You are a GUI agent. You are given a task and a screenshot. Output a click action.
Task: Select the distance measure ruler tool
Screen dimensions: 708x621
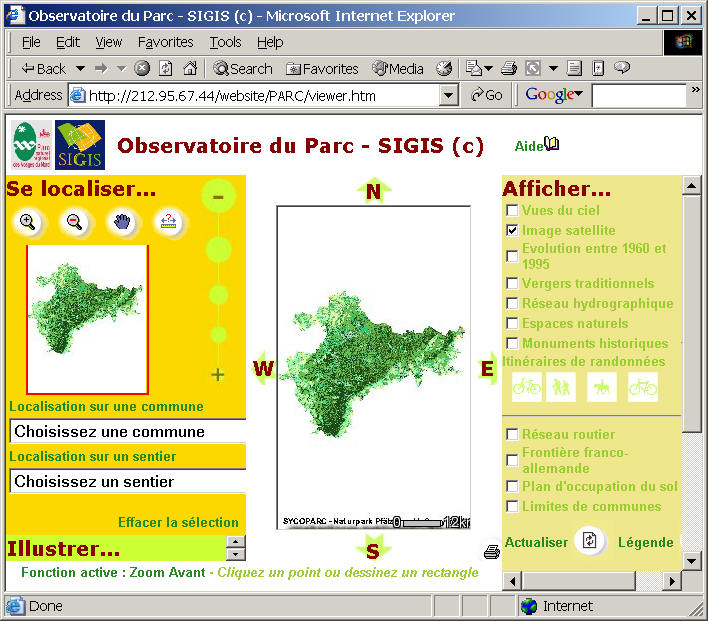[x=168, y=222]
